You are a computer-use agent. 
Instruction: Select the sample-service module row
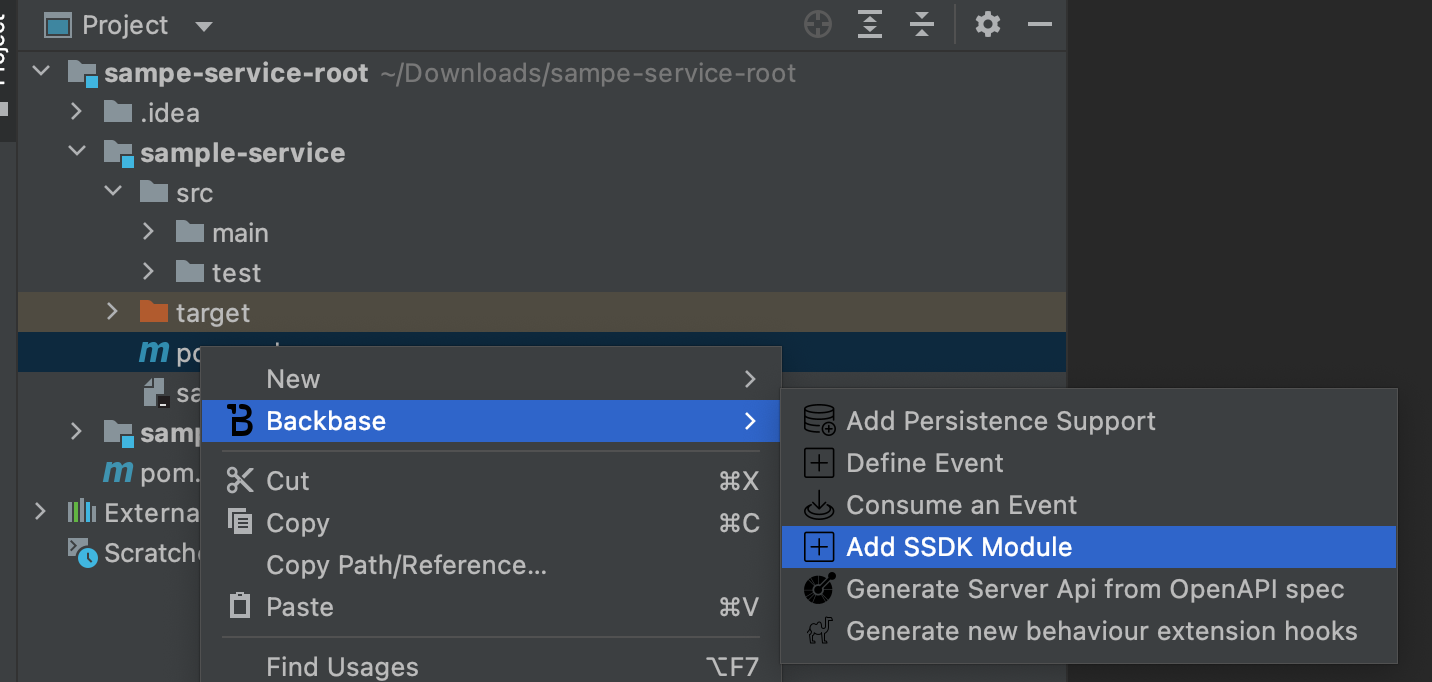tap(542, 153)
